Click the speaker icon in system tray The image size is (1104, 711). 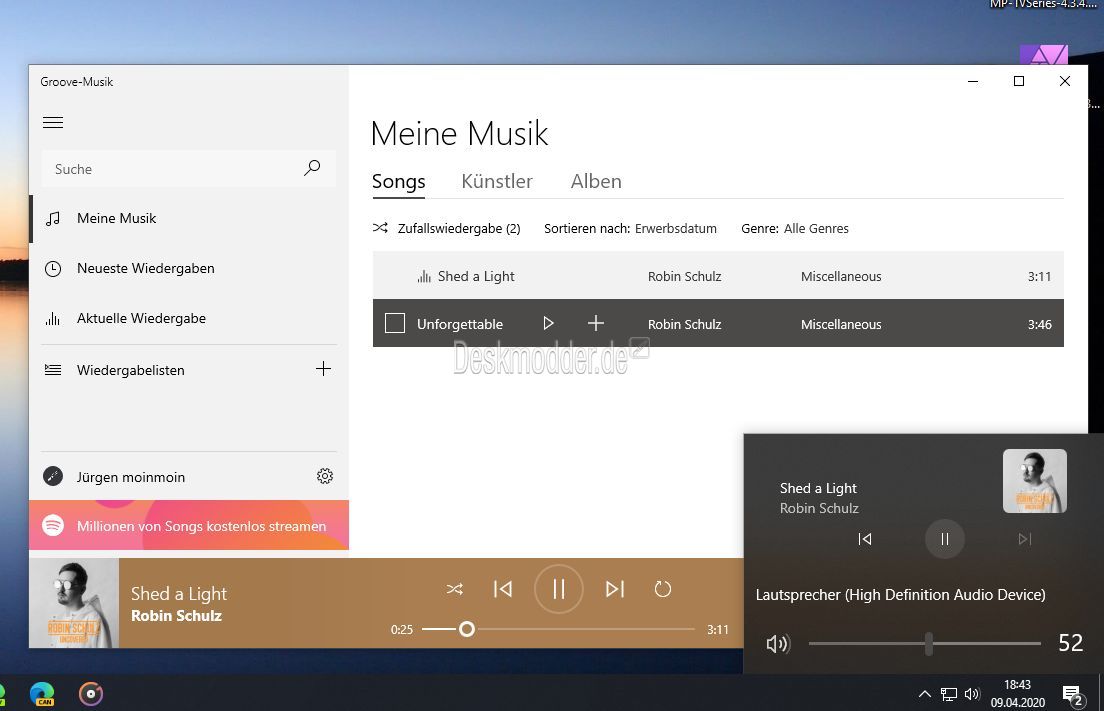972,695
